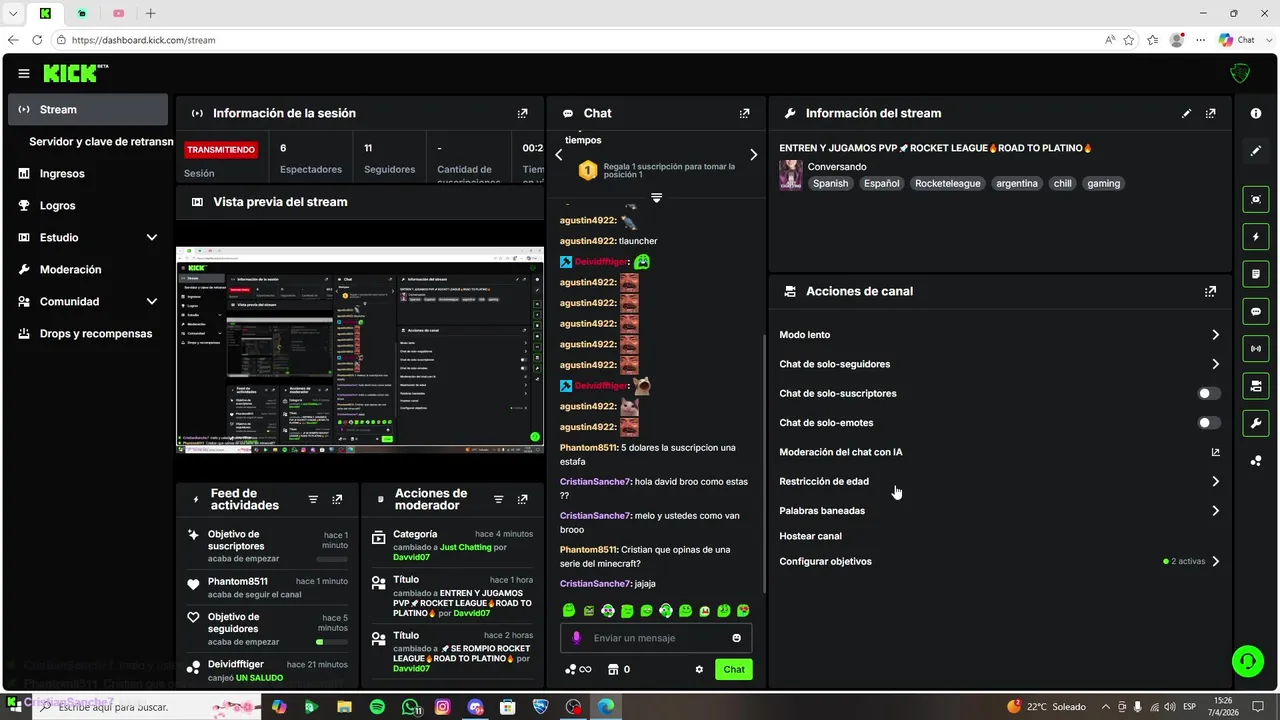Open Instagram from the taskbar
1280x720 pixels.
tap(443, 707)
